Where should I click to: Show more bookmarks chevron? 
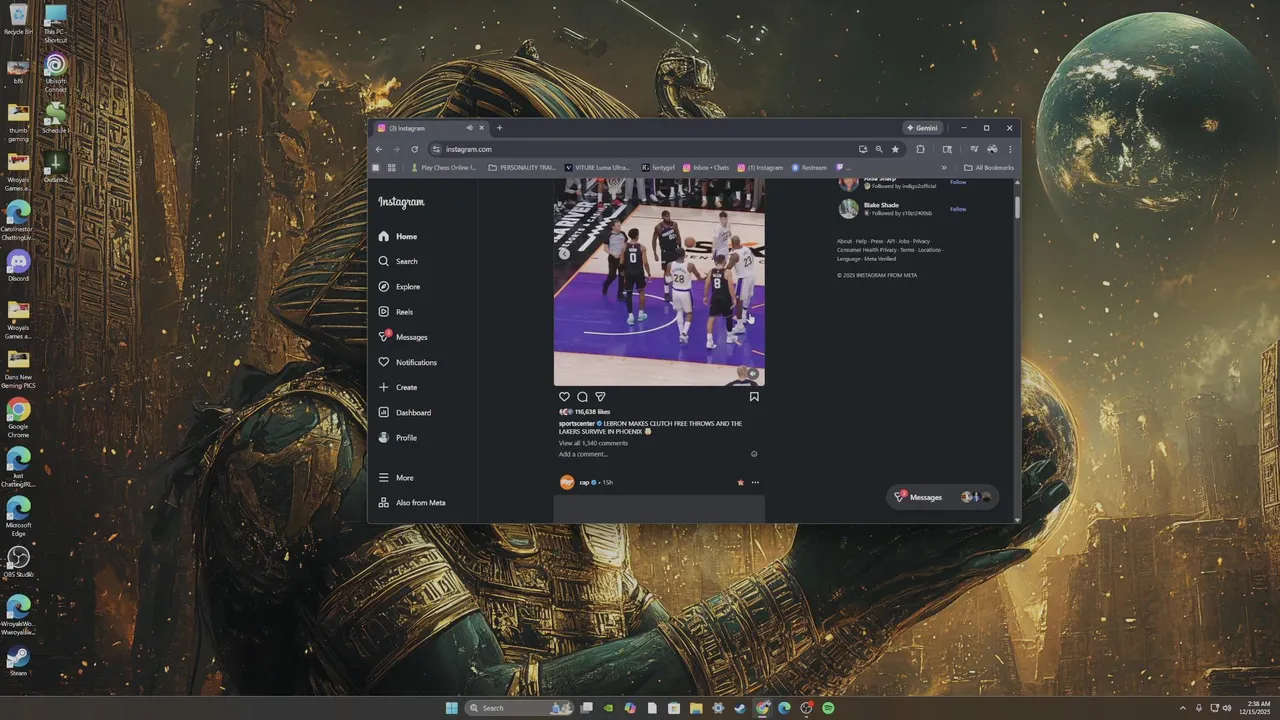click(x=944, y=168)
